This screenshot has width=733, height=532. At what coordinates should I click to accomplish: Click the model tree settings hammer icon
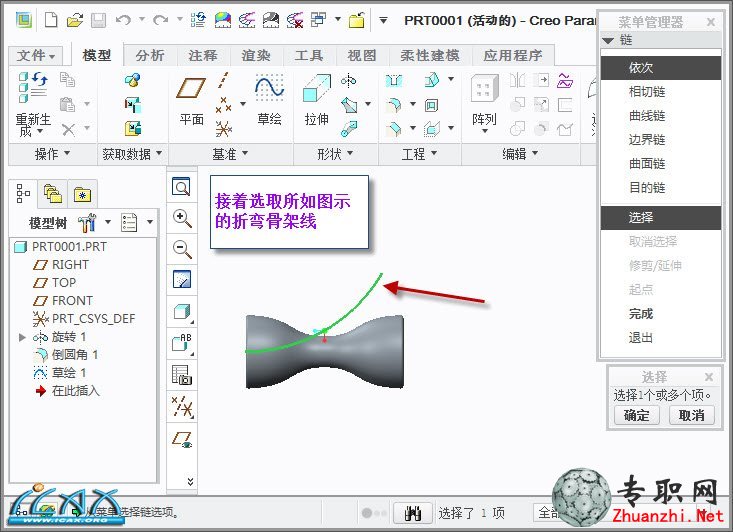[x=87, y=223]
